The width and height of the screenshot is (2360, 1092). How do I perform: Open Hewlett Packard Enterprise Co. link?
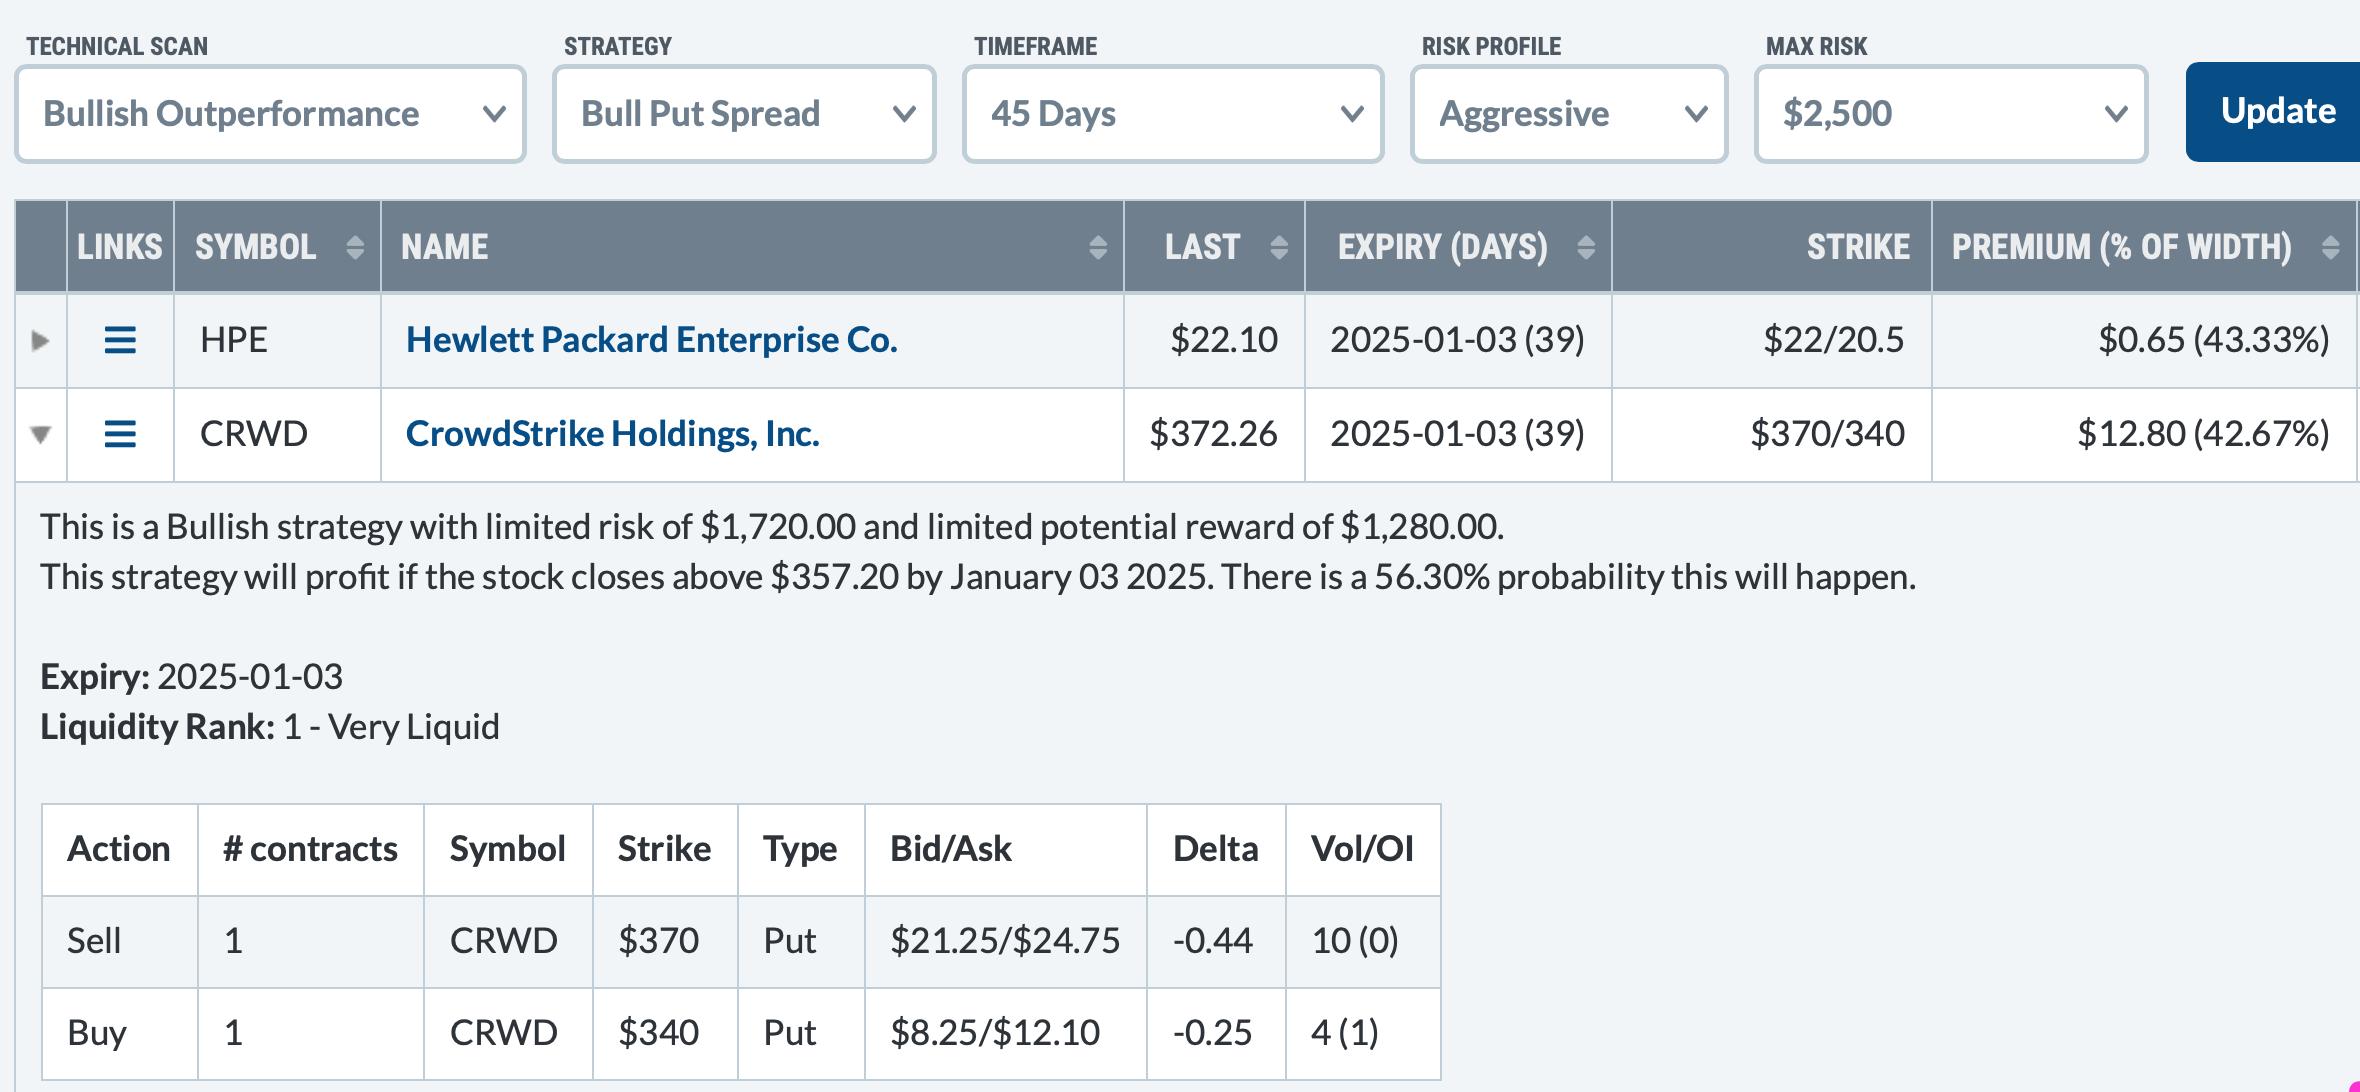(651, 341)
